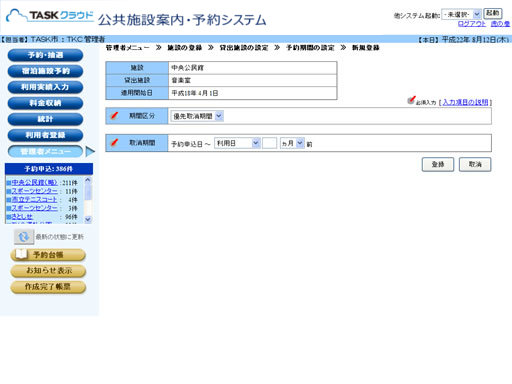Screen dimensions: 512x384
Task: Go to 施設の登録 in the breadcrumb
Action: 185,48
